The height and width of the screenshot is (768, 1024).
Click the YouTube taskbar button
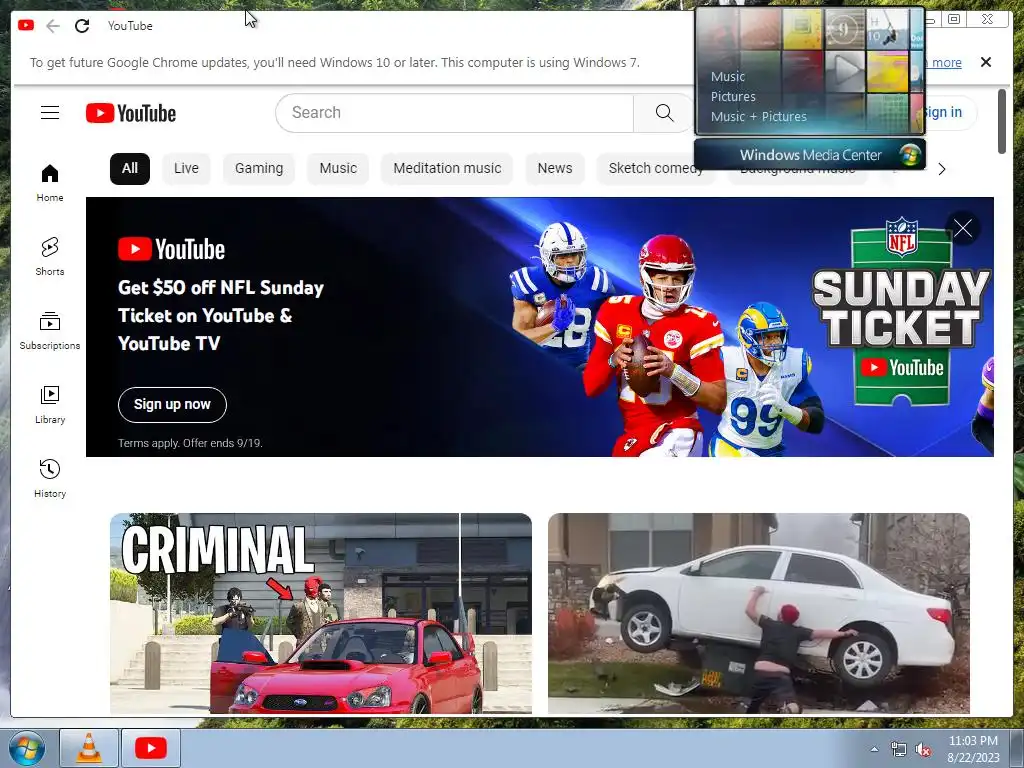click(151, 748)
